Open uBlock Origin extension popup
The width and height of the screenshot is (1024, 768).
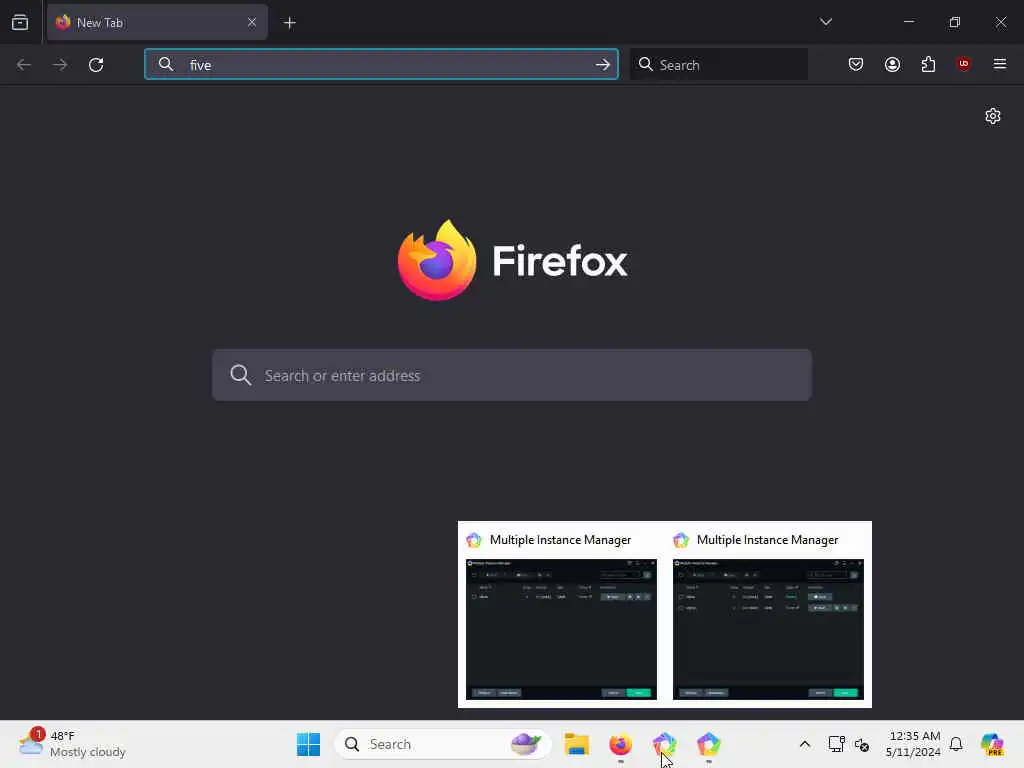963,63
